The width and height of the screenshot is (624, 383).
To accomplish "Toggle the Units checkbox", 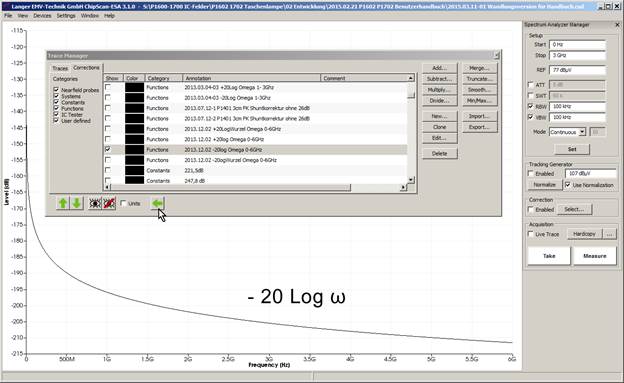I will [123, 203].
